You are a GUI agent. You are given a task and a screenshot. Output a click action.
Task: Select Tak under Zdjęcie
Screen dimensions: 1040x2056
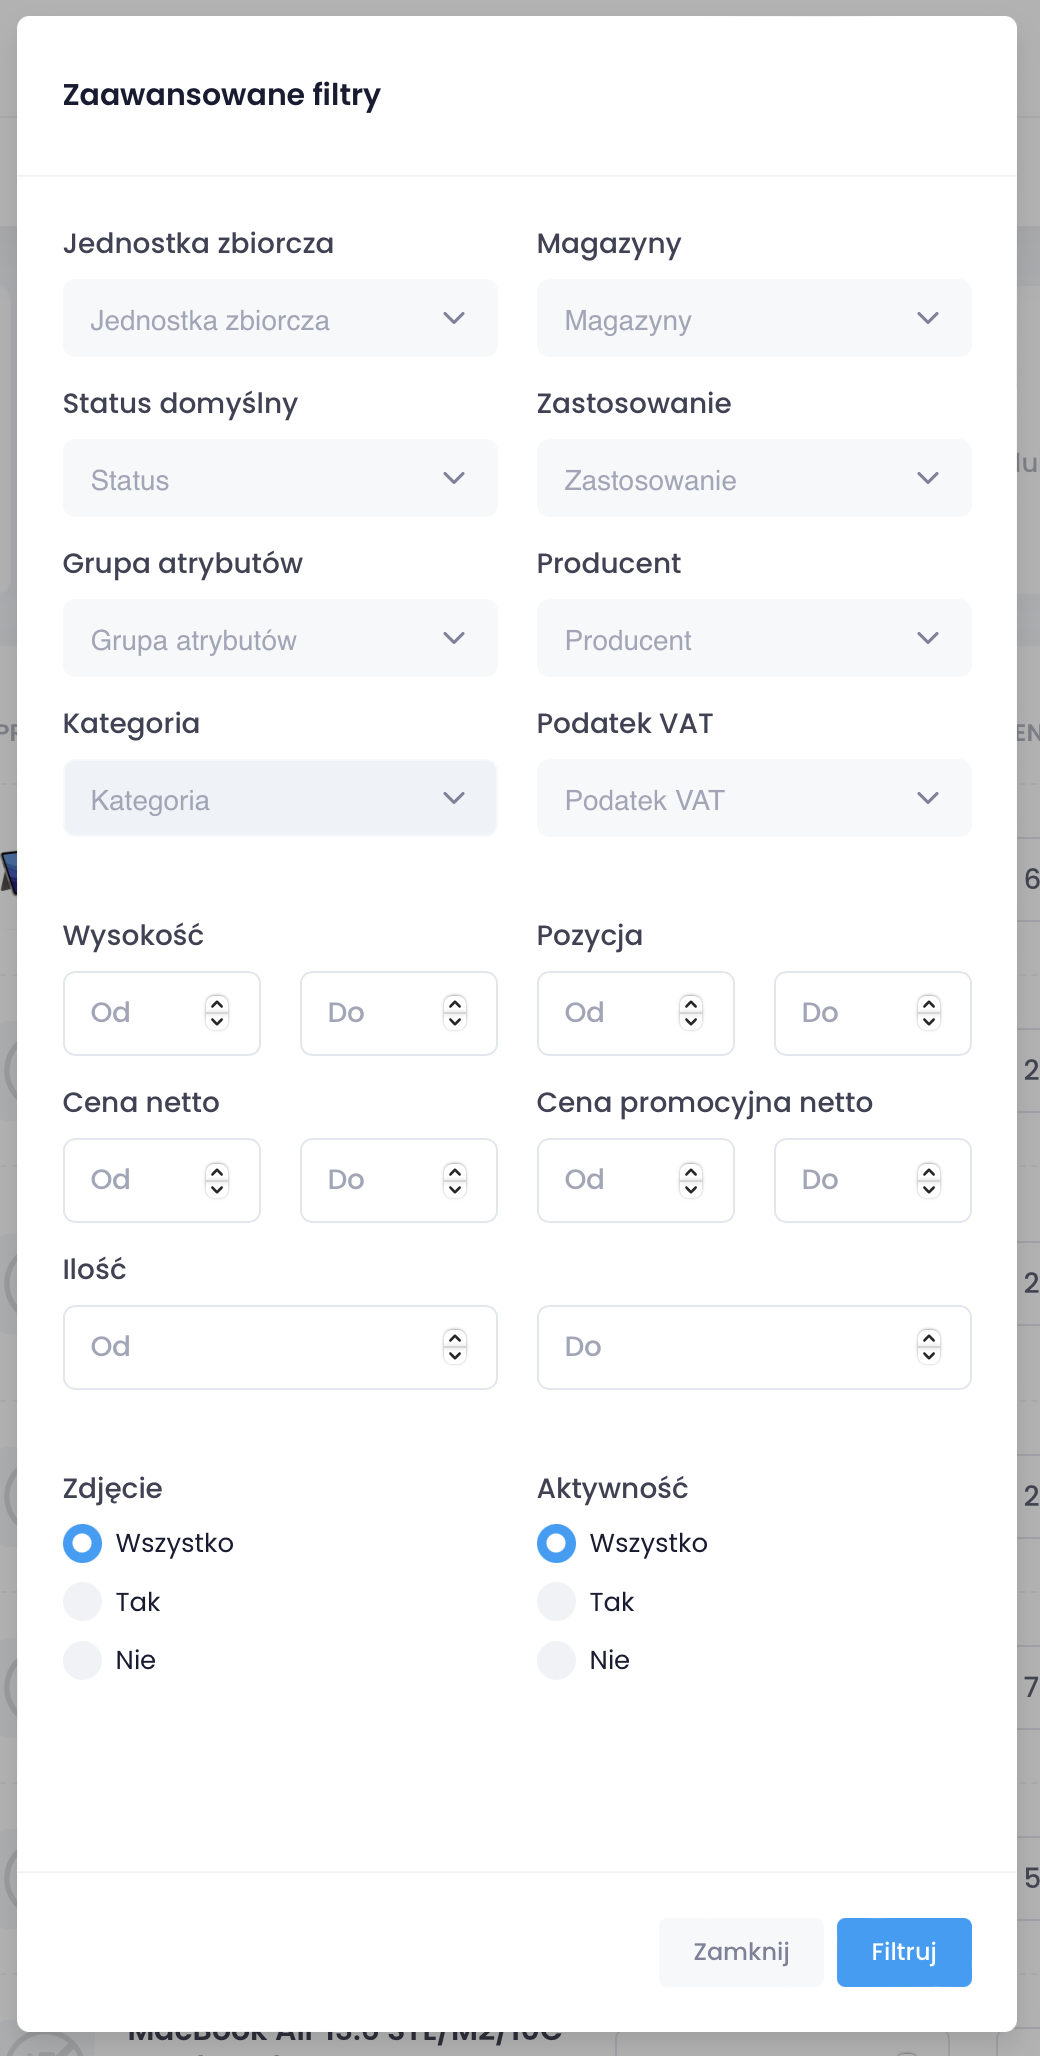pyautogui.click(x=83, y=1602)
